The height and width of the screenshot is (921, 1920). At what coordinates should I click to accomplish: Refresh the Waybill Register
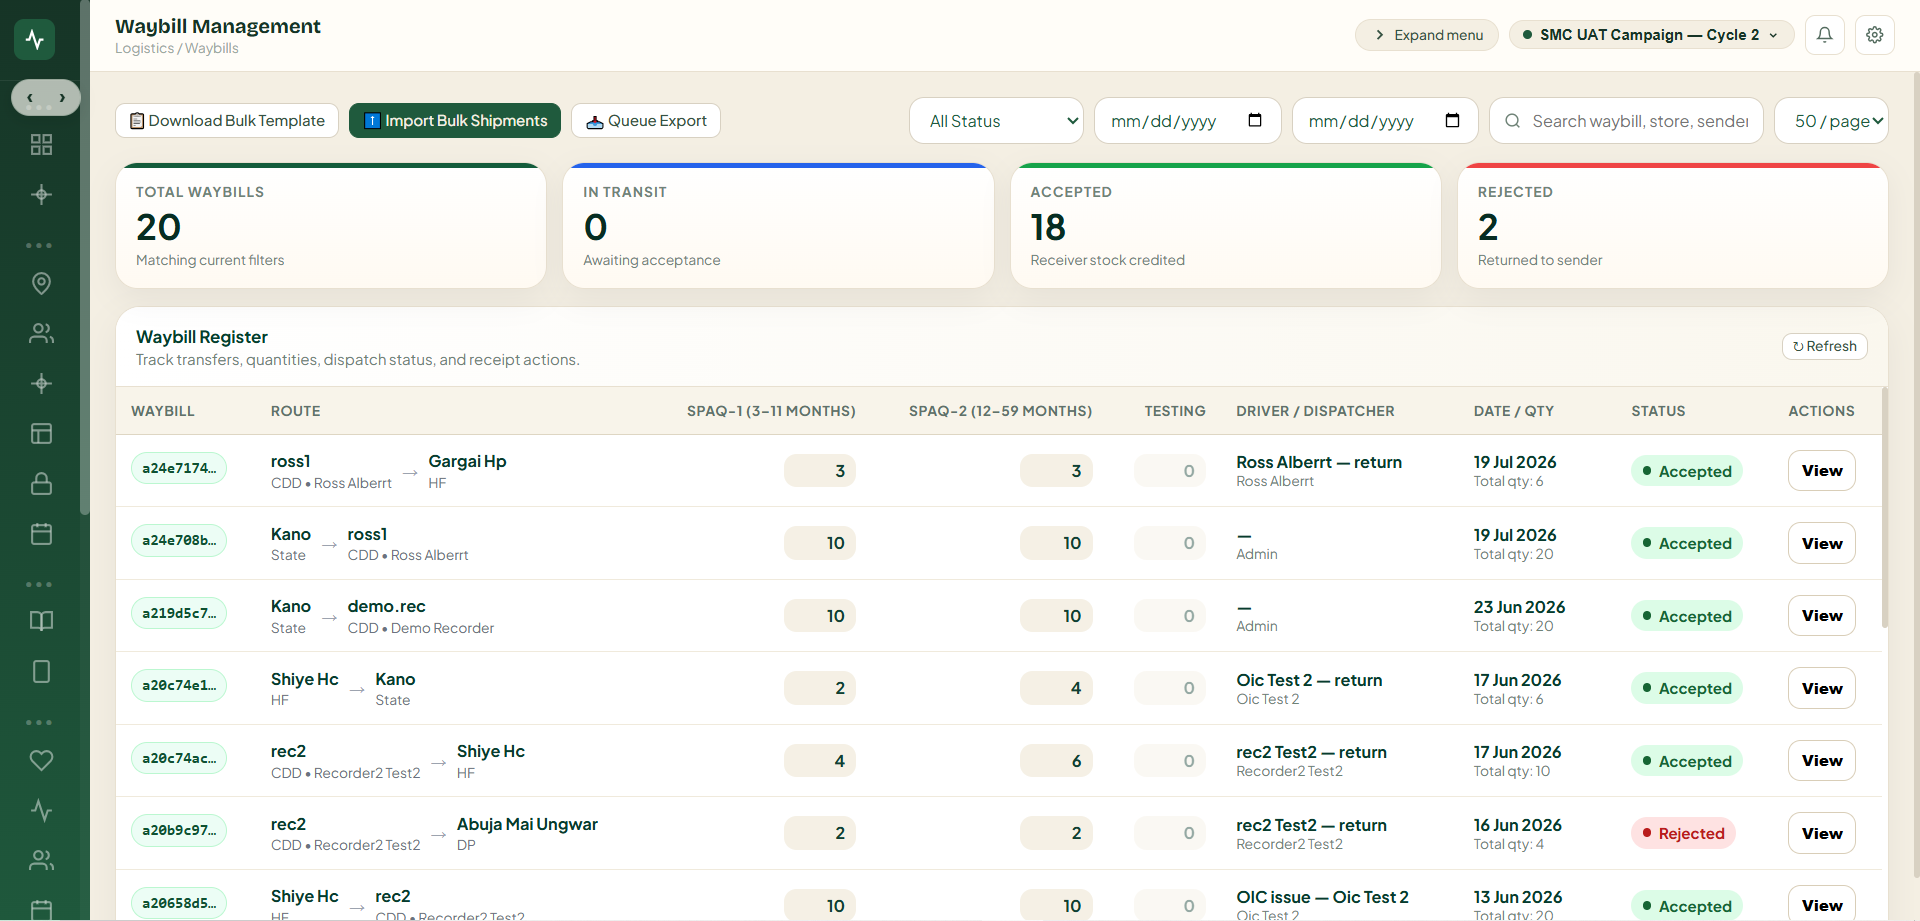[x=1825, y=346]
